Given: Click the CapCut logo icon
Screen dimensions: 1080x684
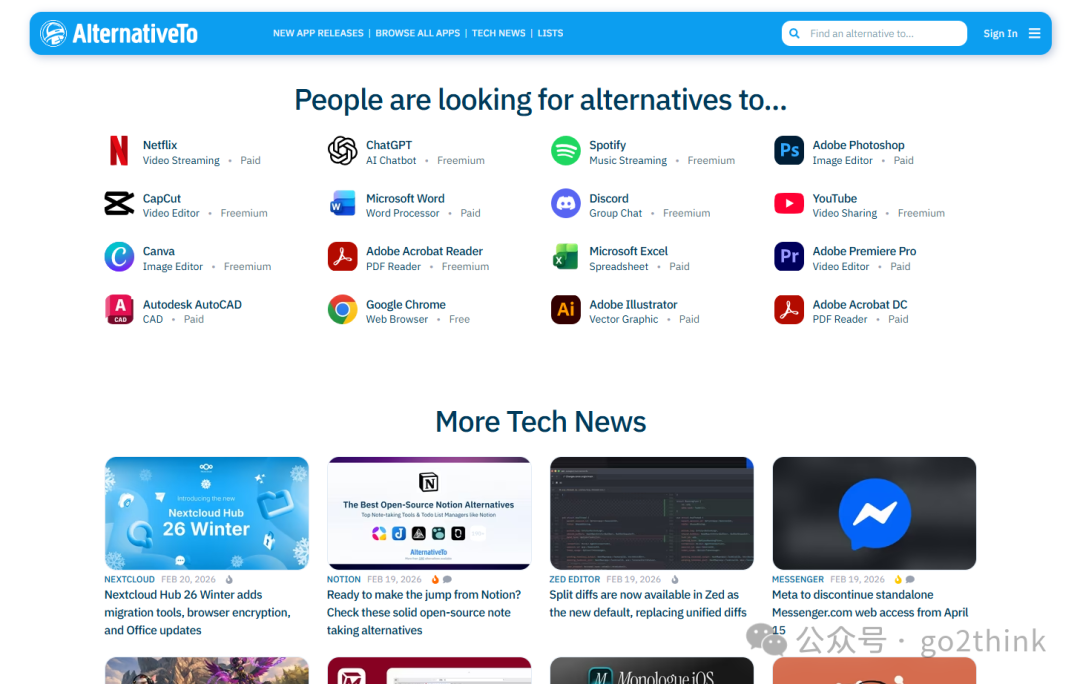Looking at the screenshot, I should pos(119,204).
